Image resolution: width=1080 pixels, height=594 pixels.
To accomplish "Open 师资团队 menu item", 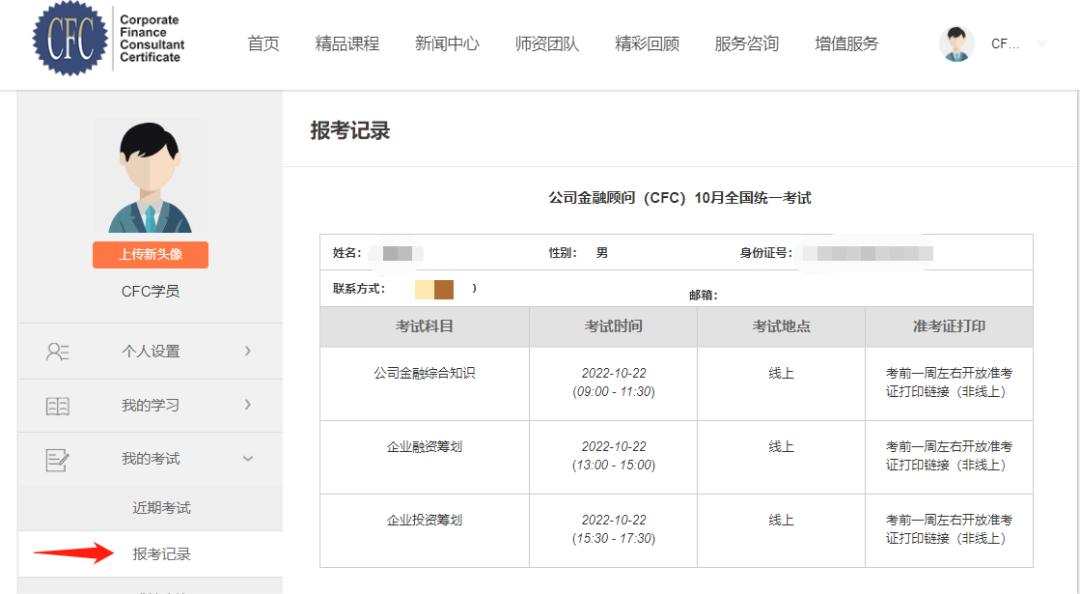I will (x=547, y=43).
